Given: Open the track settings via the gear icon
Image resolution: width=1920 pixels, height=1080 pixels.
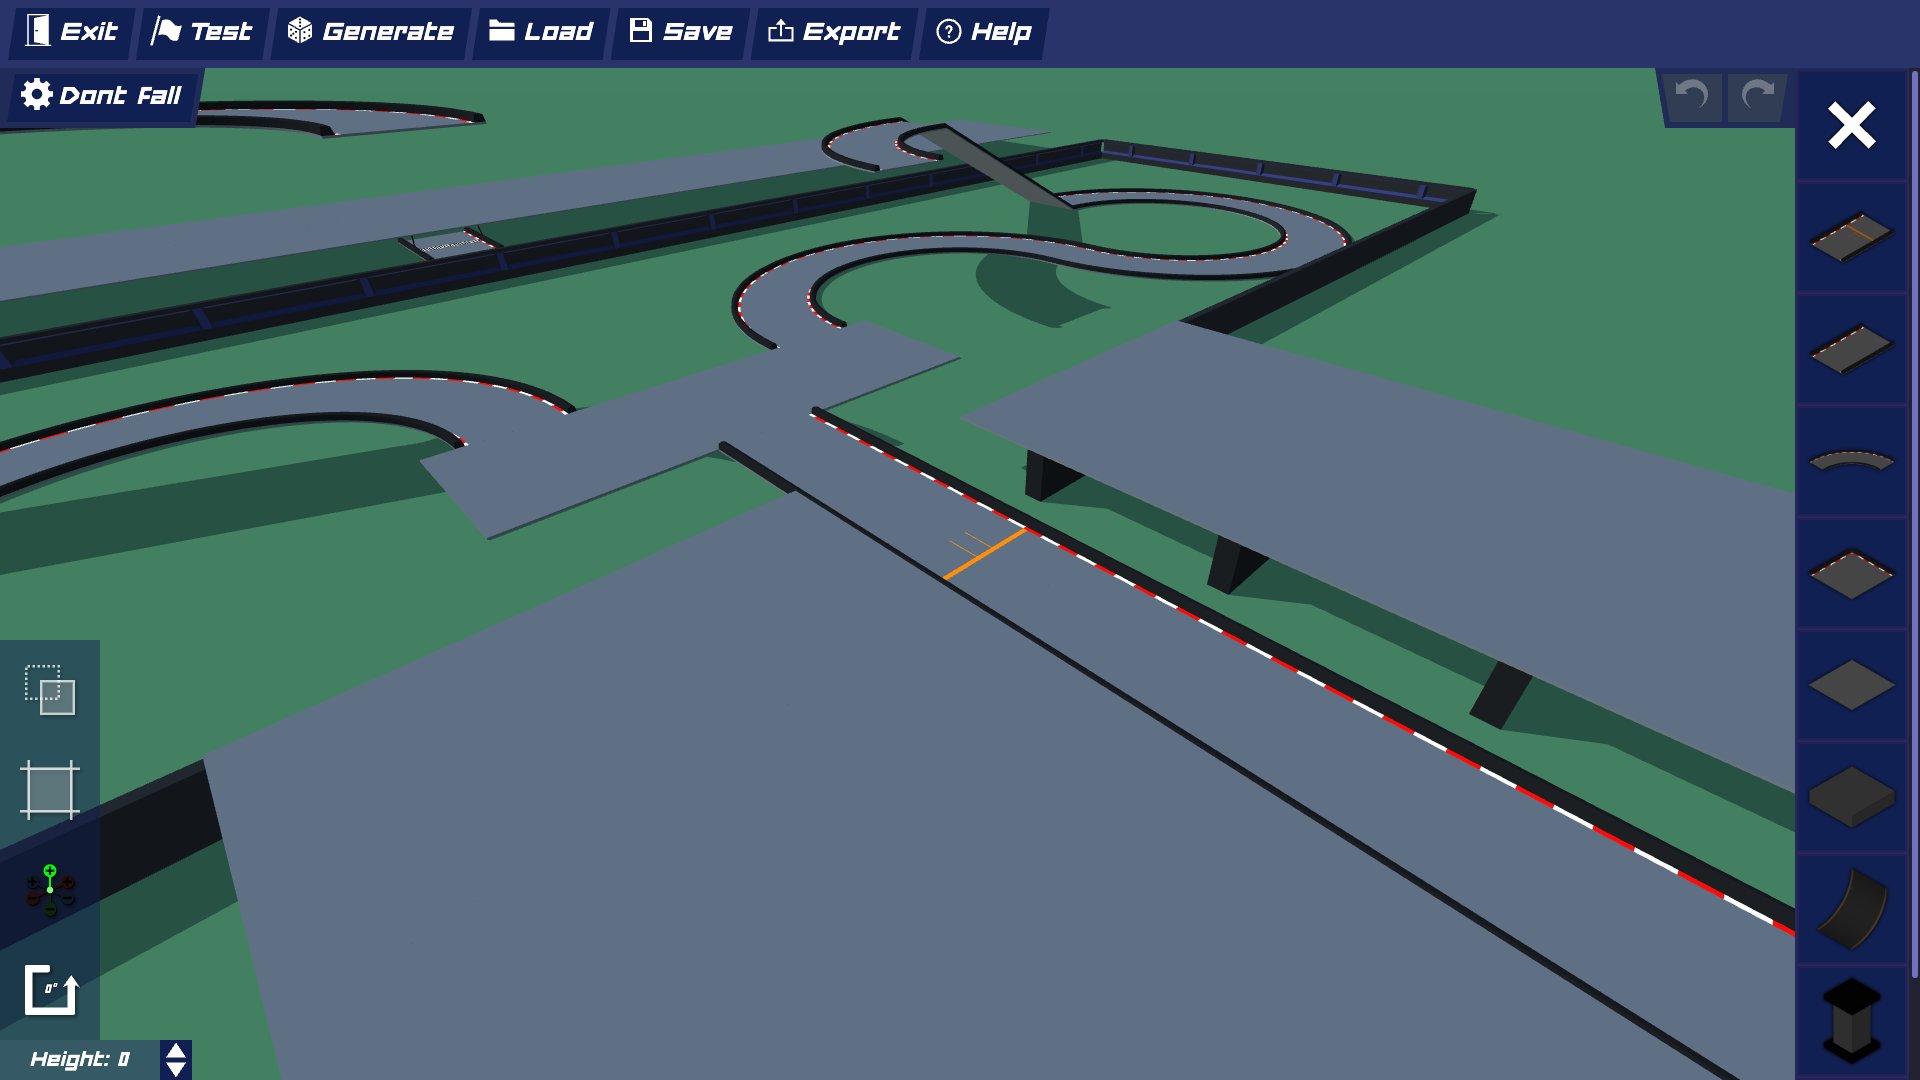Looking at the screenshot, I should pyautogui.click(x=36, y=94).
